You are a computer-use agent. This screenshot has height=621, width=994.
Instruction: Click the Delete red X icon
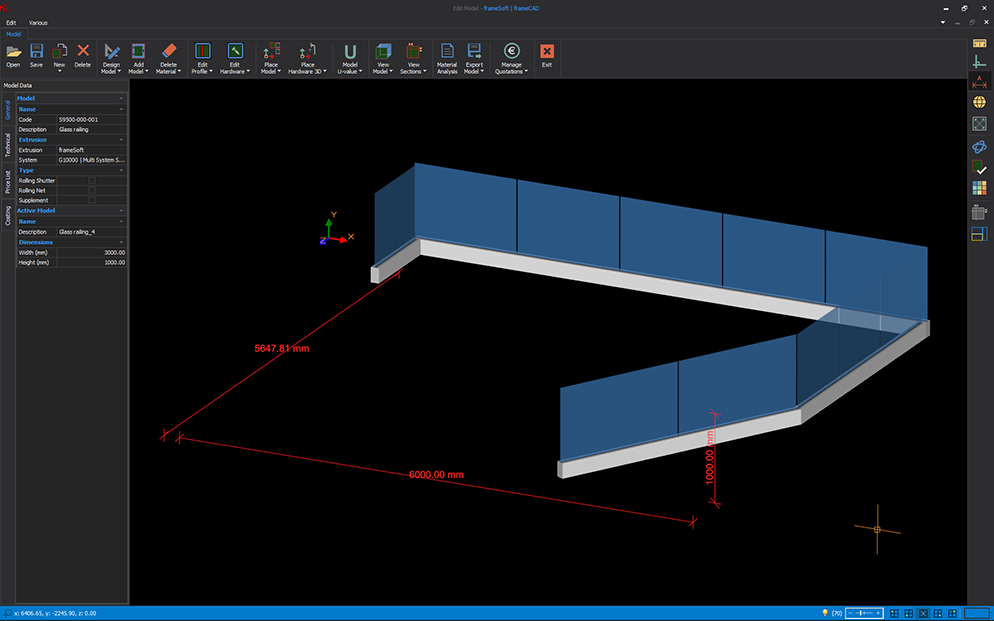[82, 51]
